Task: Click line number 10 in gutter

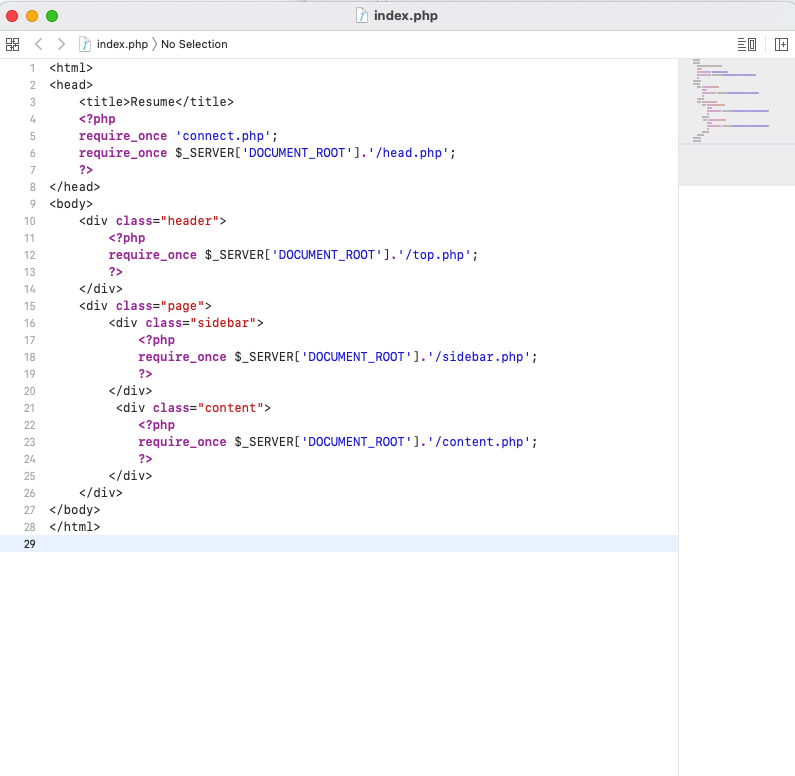Action: click(30, 221)
